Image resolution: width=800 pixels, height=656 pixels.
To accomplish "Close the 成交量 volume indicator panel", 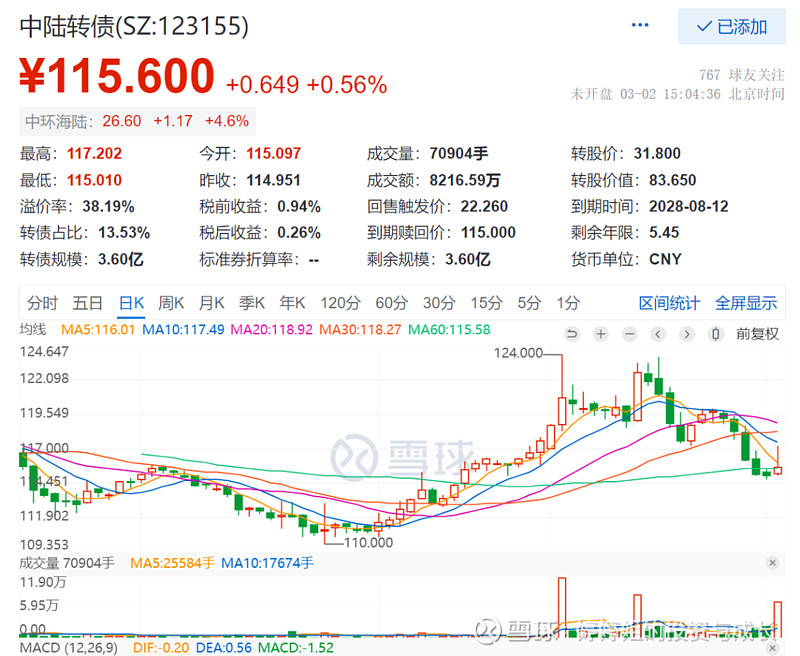I will pyautogui.click(x=772, y=563).
